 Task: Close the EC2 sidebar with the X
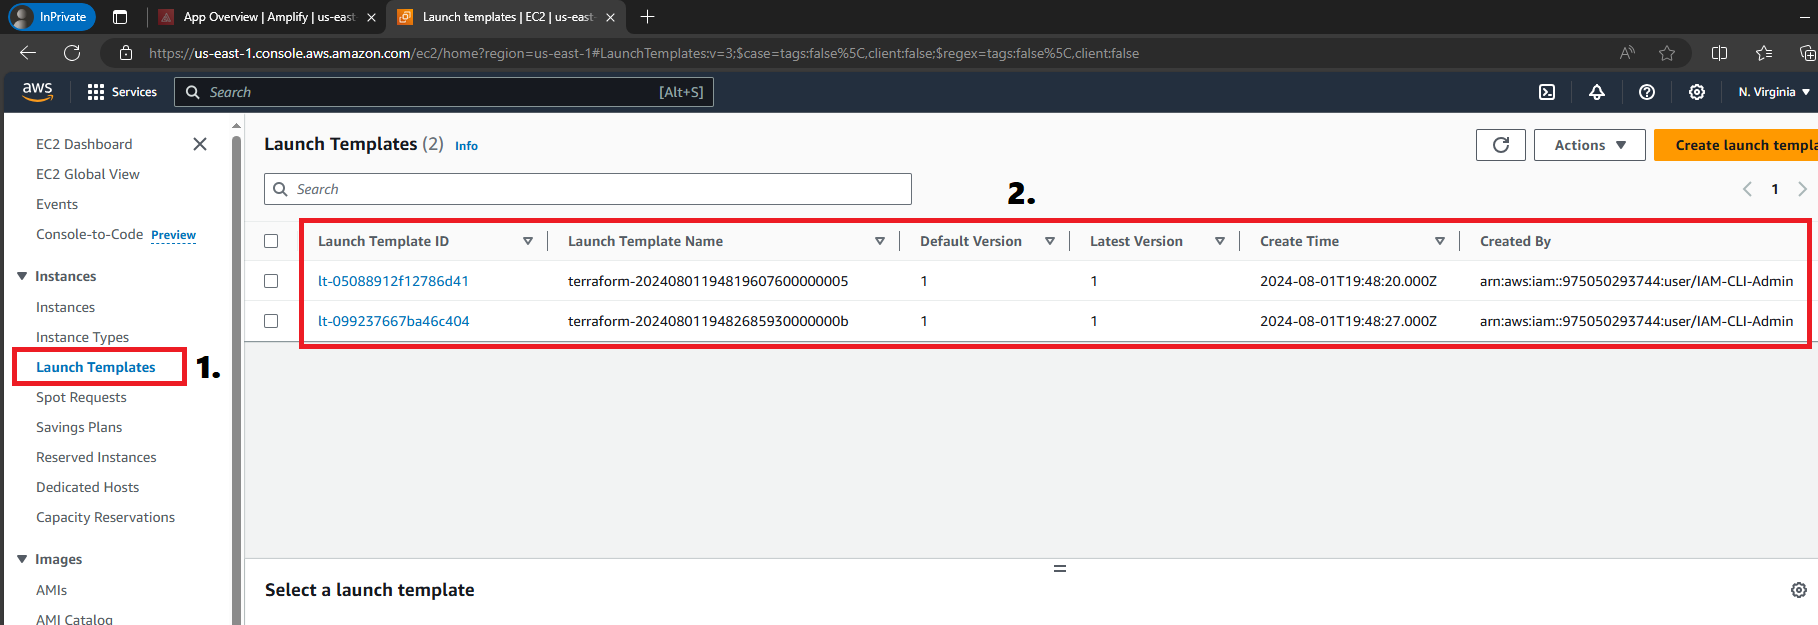pyautogui.click(x=200, y=144)
